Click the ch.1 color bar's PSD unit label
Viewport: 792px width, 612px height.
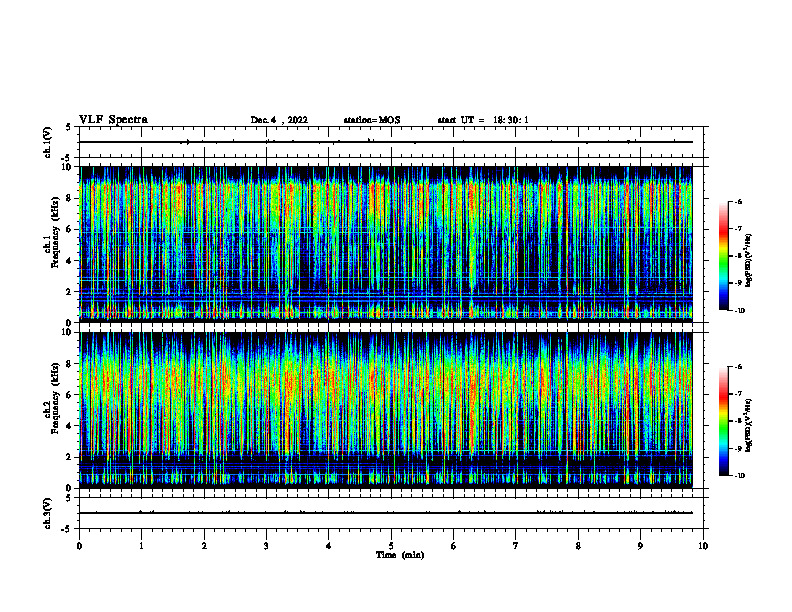pyautogui.click(x=749, y=261)
